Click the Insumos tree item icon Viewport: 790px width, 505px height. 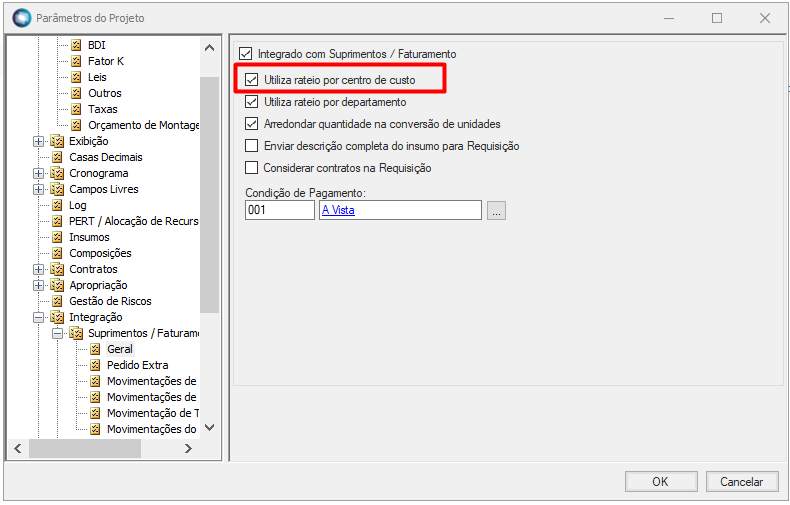pyautogui.click(x=58, y=237)
